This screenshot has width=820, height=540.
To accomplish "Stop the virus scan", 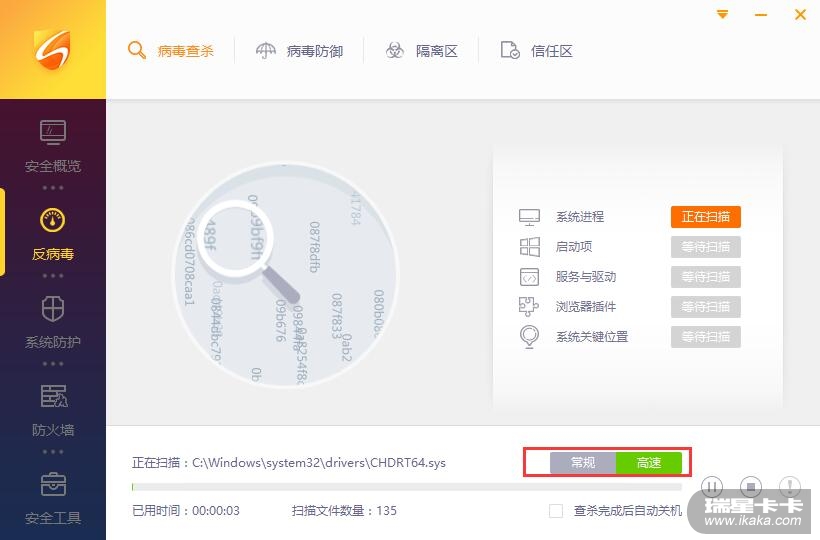I will pyautogui.click(x=751, y=487).
